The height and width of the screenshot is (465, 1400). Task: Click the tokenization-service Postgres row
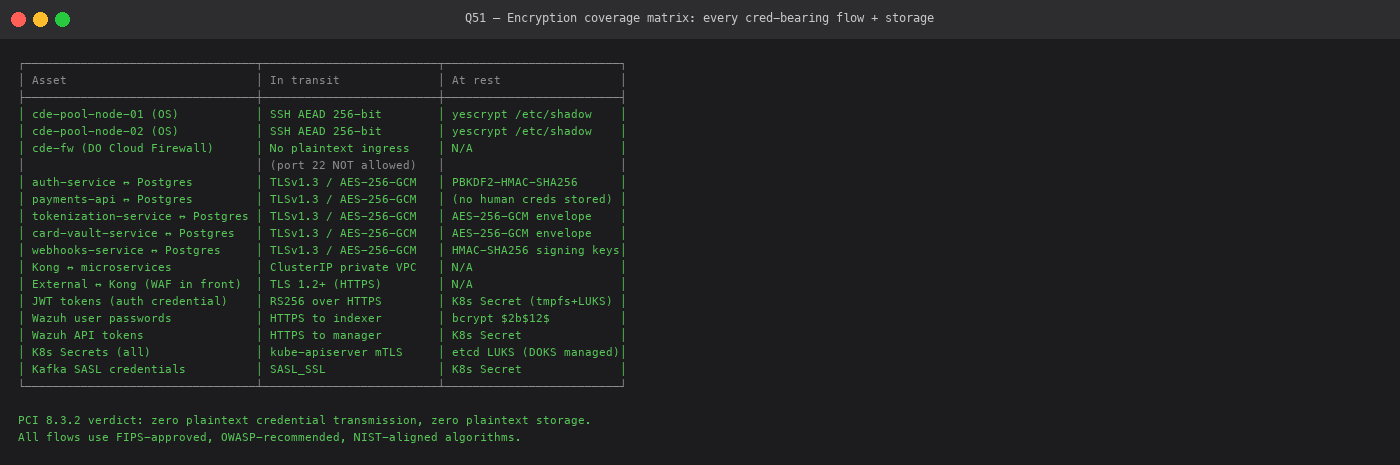[321, 216]
